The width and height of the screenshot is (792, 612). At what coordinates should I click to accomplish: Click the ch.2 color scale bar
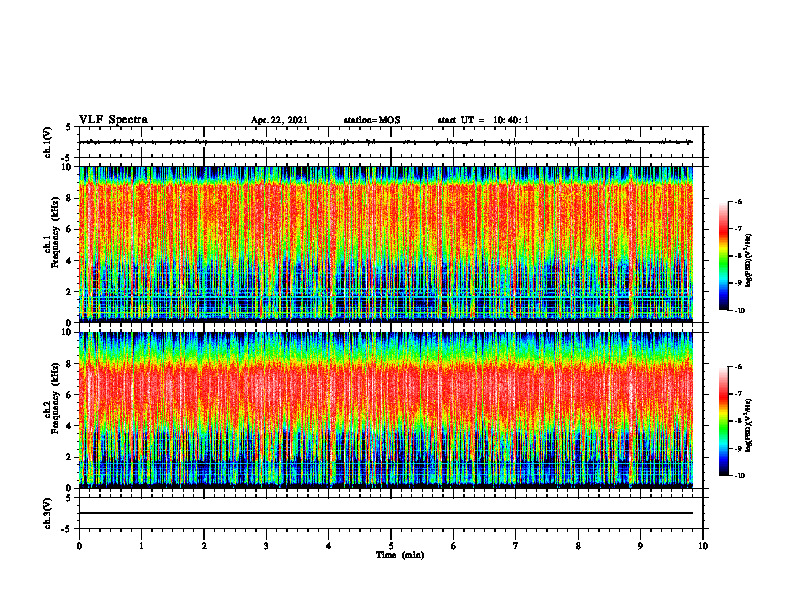(723, 421)
